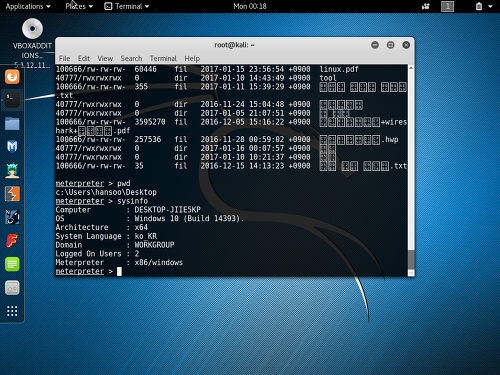Click the x64 architecture value

(x=141, y=227)
